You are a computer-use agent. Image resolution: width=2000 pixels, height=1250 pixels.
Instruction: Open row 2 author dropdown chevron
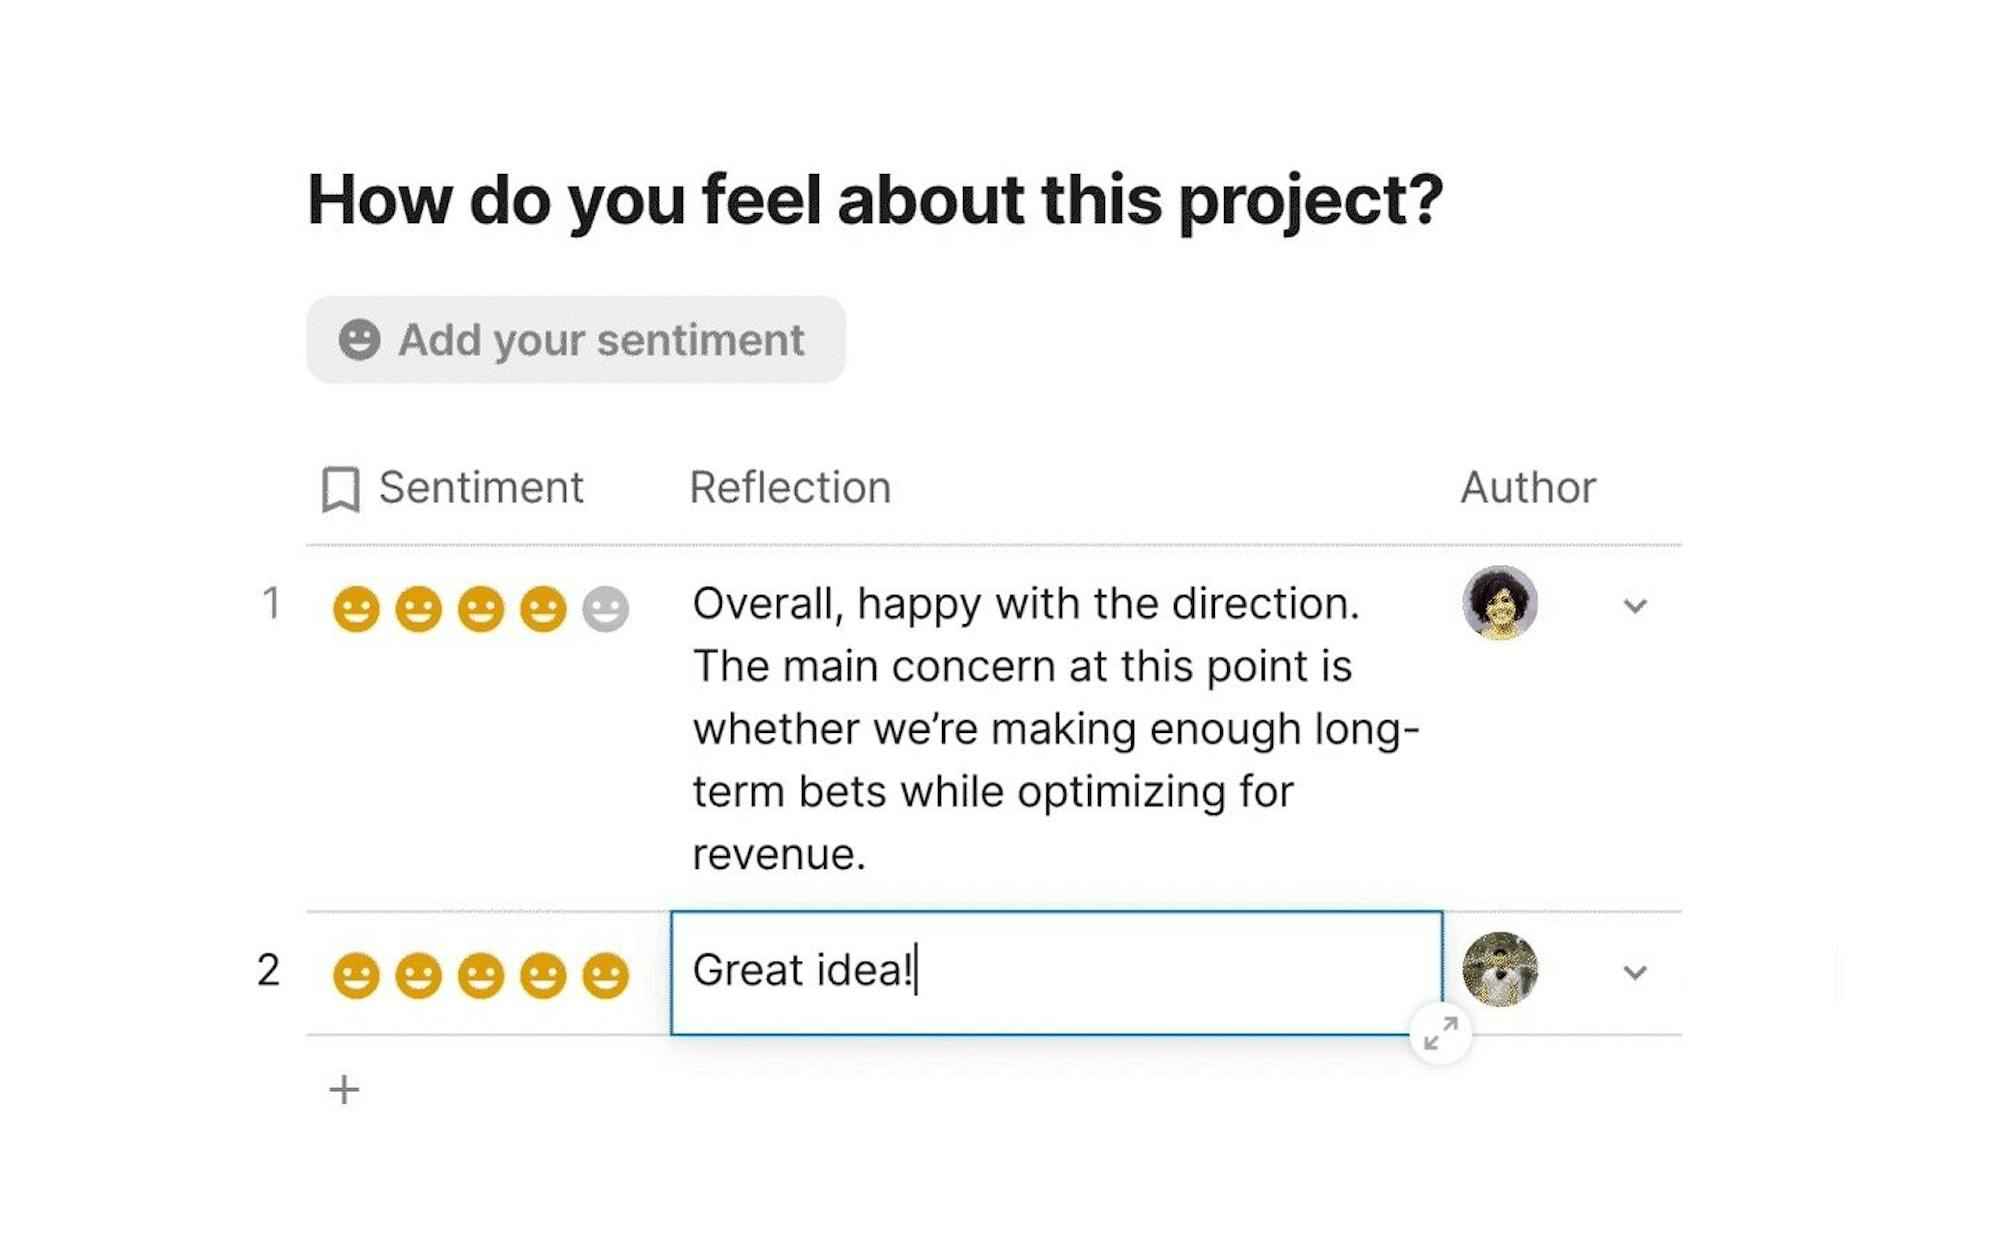coord(1635,972)
